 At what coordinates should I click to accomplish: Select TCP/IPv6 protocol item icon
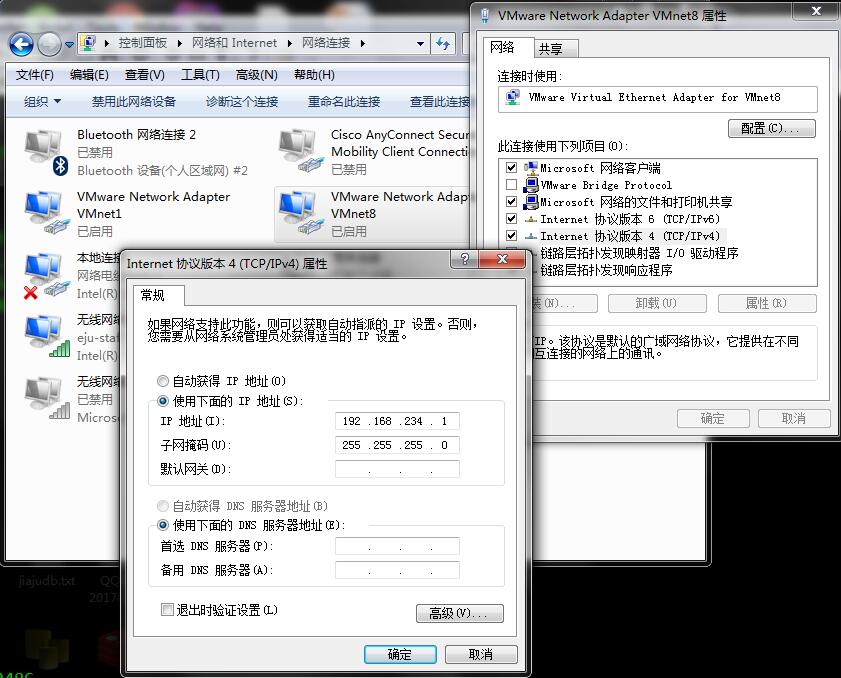[530, 219]
